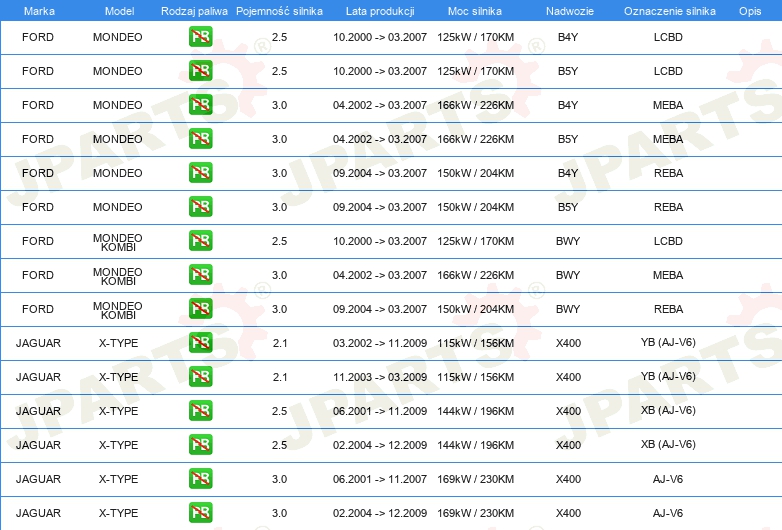Click the Model column header
Screen dimensions: 782x530
[119, 11]
